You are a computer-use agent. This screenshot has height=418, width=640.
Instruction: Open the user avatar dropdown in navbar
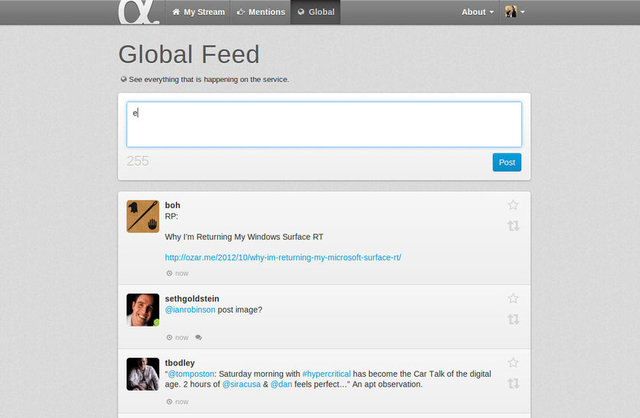pyautogui.click(x=514, y=12)
